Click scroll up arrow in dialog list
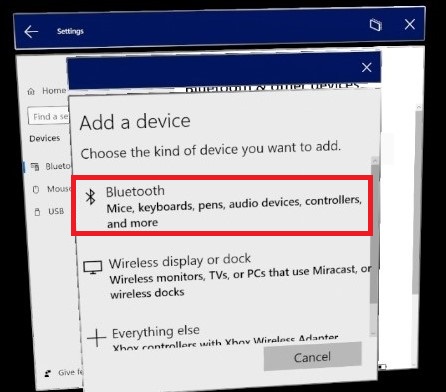The width and height of the screenshot is (446, 392). [375, 161]
